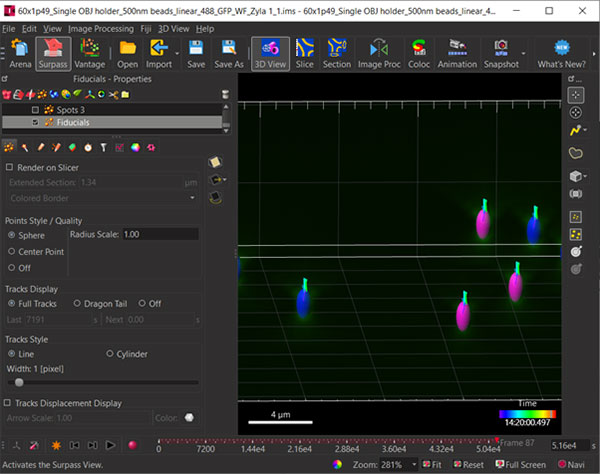
Task: Switch to Section view
Action: (337, 54)
